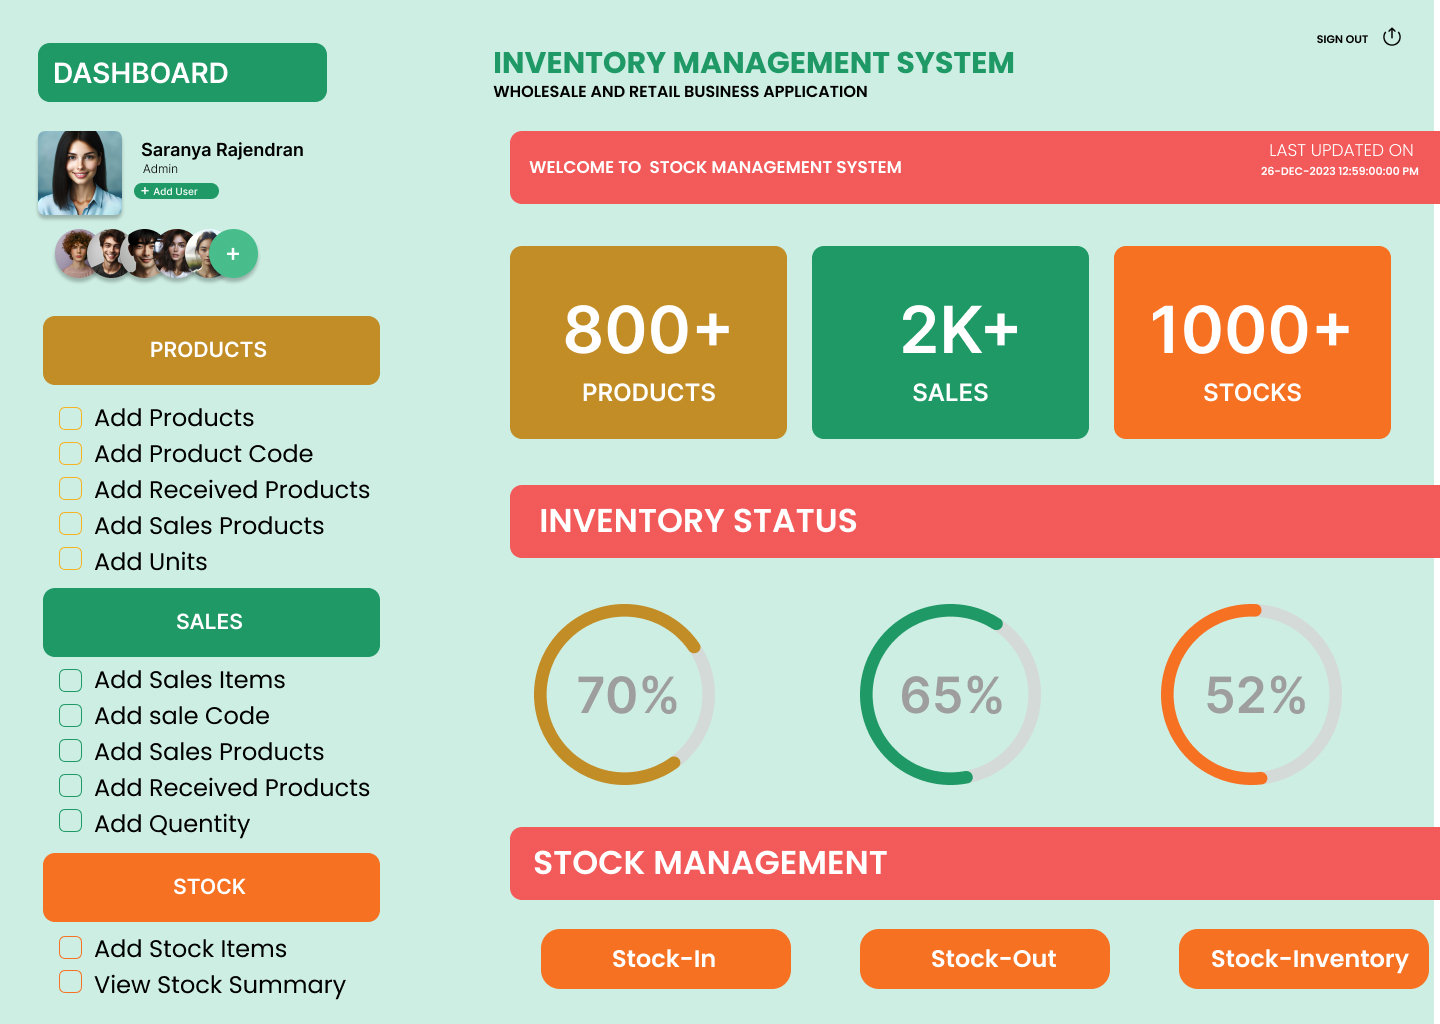This screenshot has width=1440, height=1024.
Task: Tick the Add Product Code checkbox
Action: 71,454
